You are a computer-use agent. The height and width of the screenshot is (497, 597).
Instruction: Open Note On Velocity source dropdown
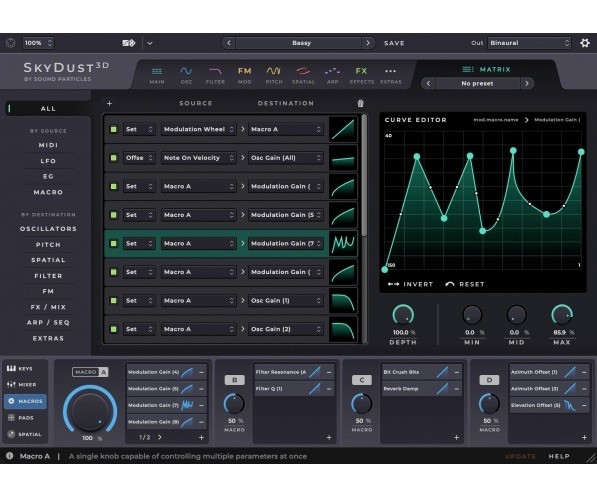coord(198,158)
